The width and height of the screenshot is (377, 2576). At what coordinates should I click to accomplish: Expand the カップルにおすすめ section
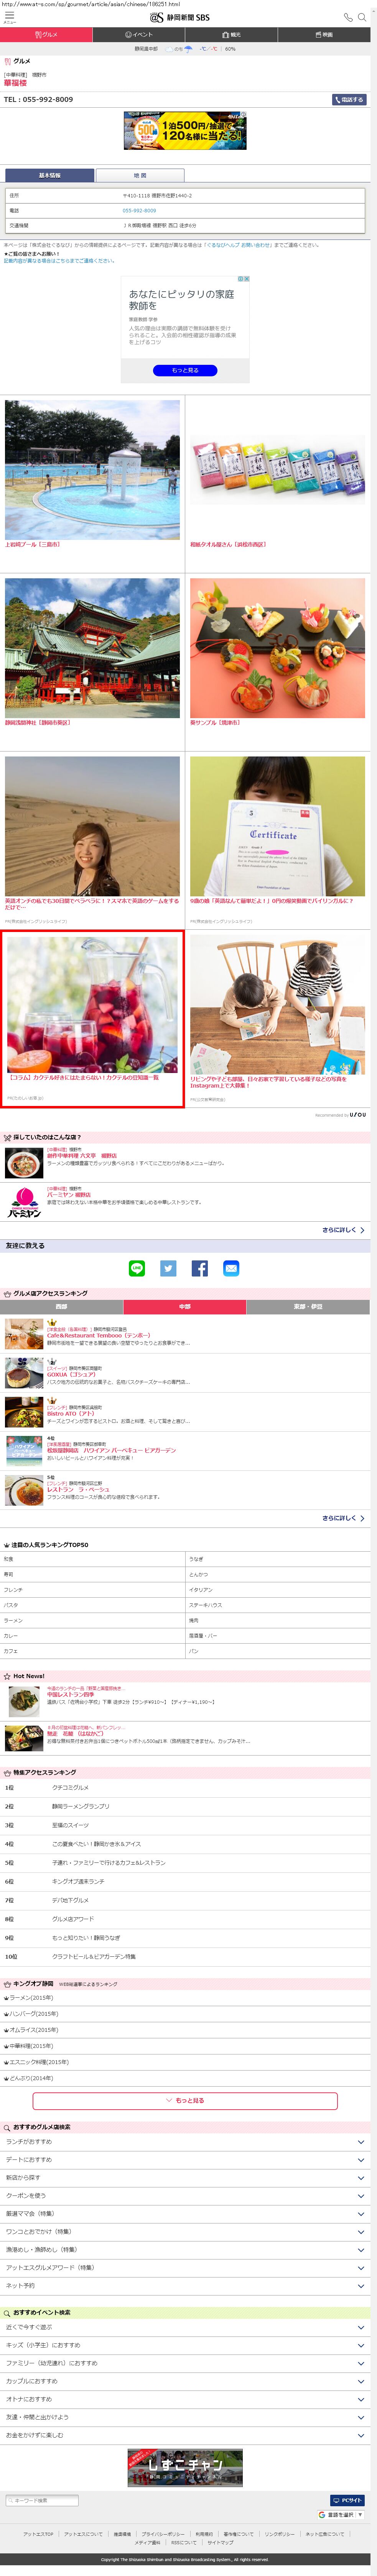188,2381
